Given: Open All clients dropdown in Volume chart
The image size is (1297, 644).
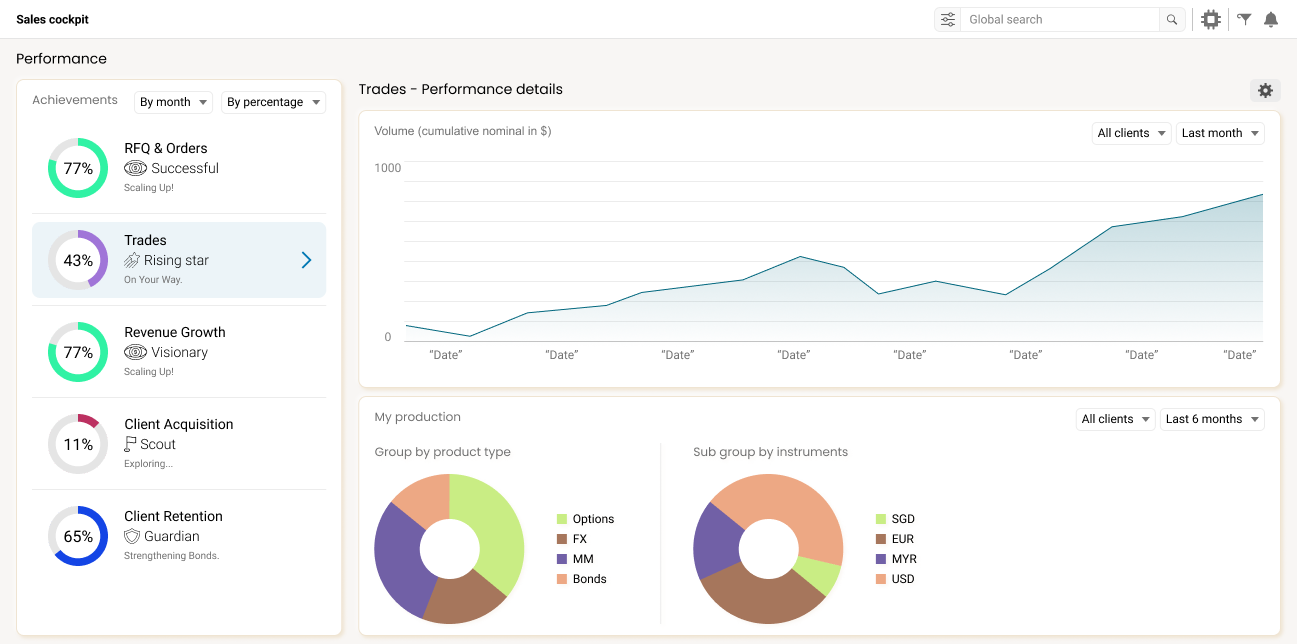Looking at the screenshot, I should tap(1131, 133).
